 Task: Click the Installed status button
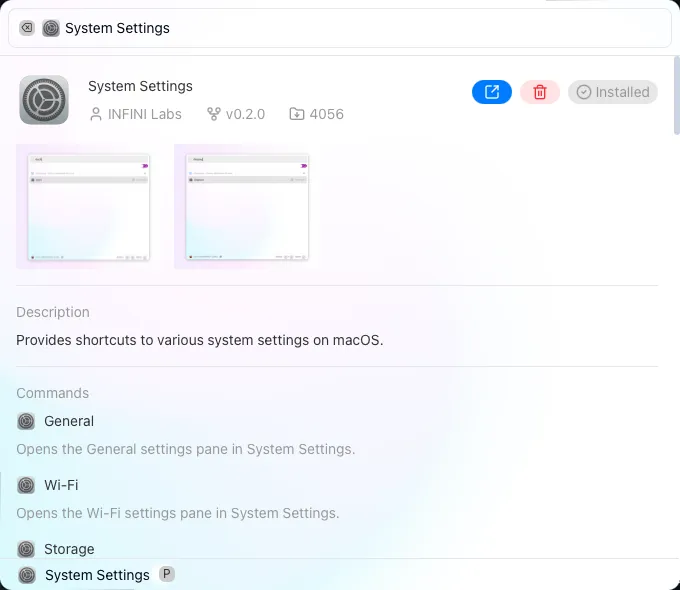(613, 92)
